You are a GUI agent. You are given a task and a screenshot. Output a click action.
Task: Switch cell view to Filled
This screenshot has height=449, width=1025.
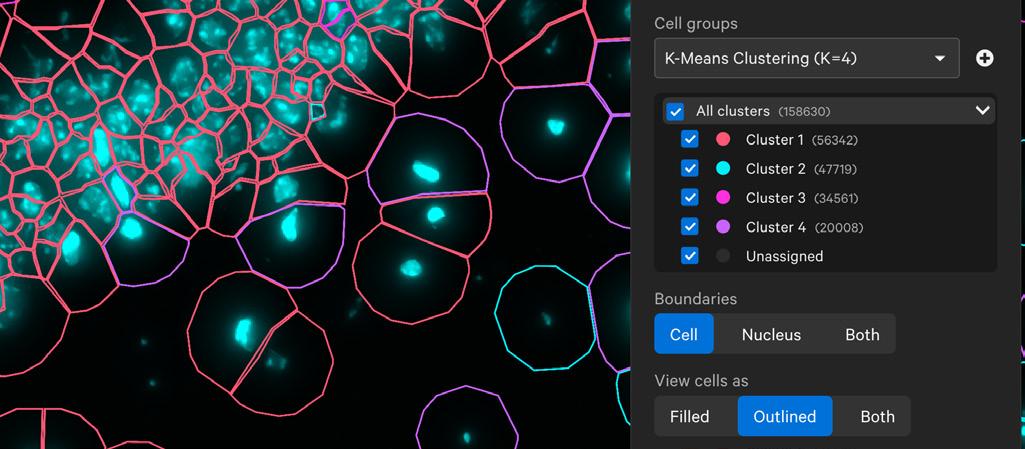[x=690, y=417]
